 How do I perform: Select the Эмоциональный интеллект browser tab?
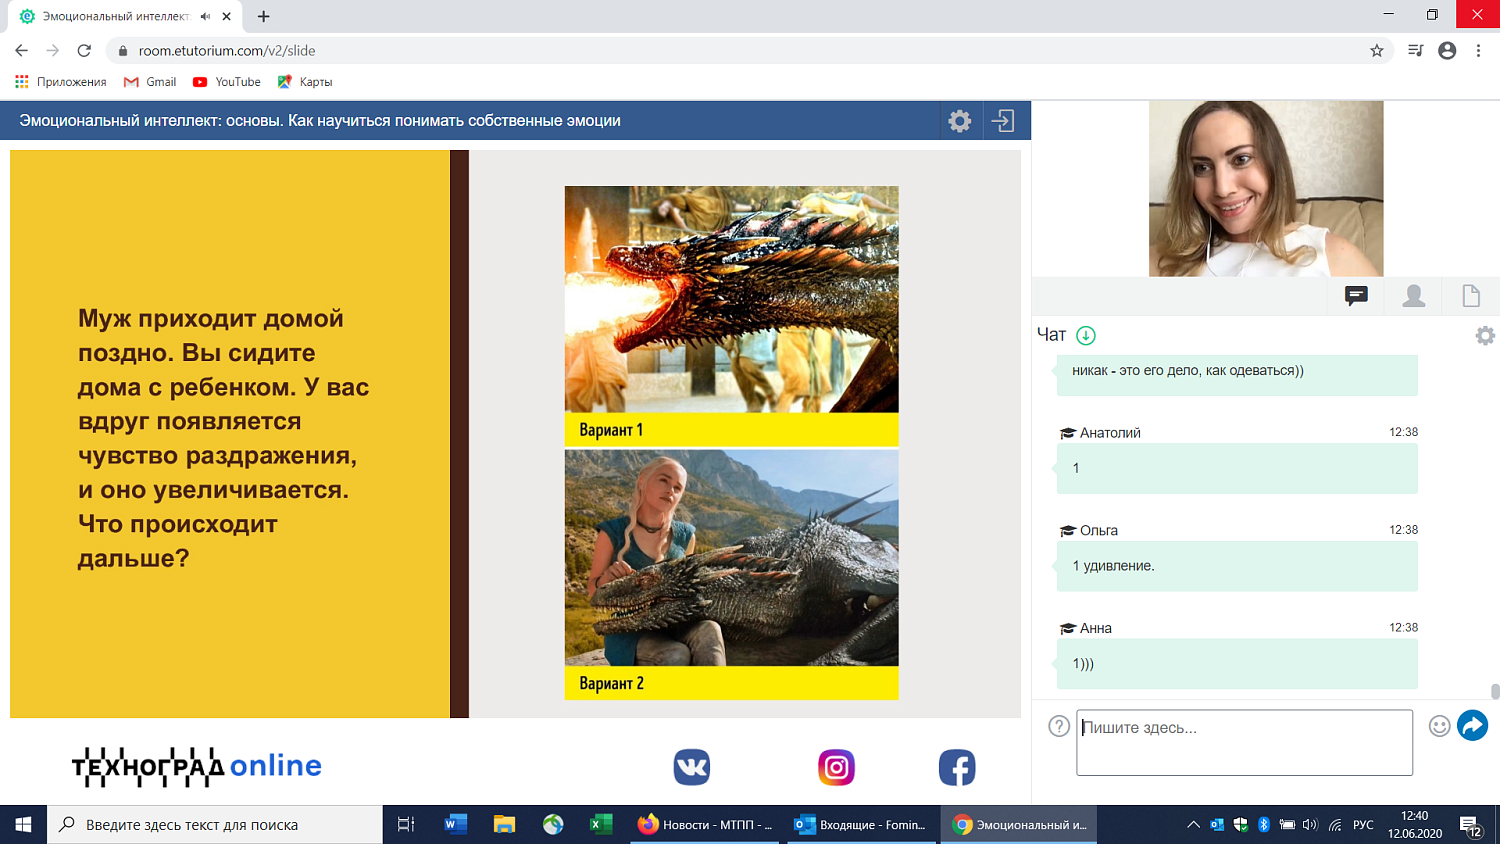click(124, 16)
